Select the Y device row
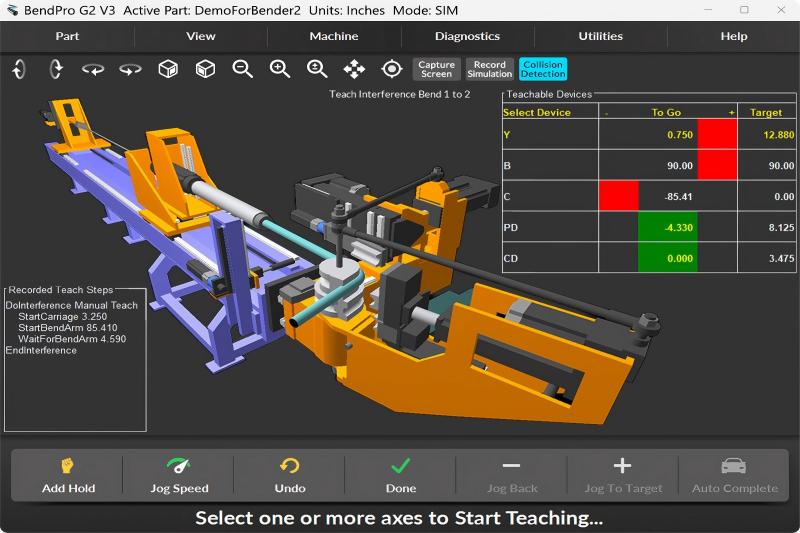This screenshot has height=533, width=800. (x=549, y=135)
